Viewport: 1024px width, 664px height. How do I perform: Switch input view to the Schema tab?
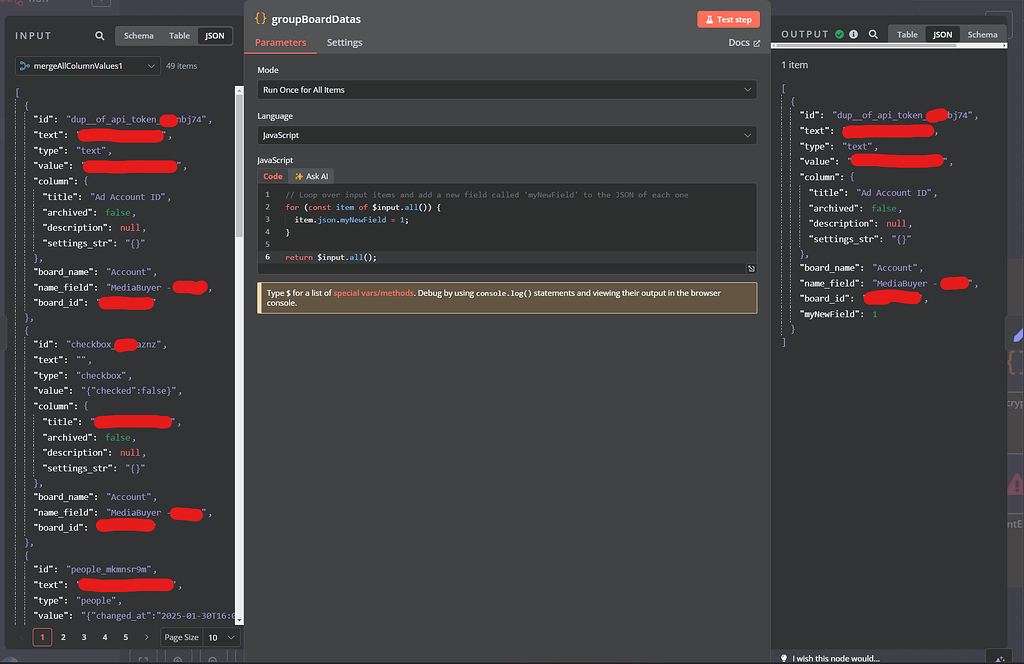[138, 35]
